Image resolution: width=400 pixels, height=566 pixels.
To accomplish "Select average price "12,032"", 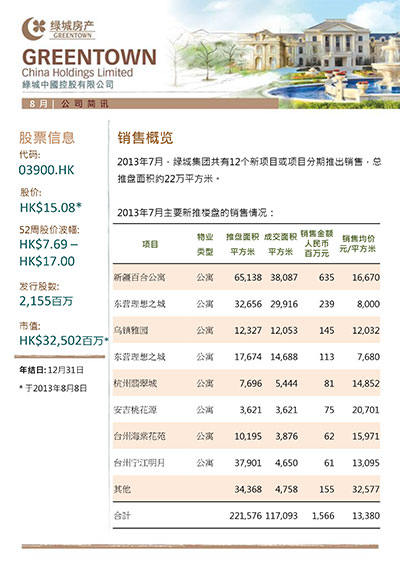I will coord(366,330).
